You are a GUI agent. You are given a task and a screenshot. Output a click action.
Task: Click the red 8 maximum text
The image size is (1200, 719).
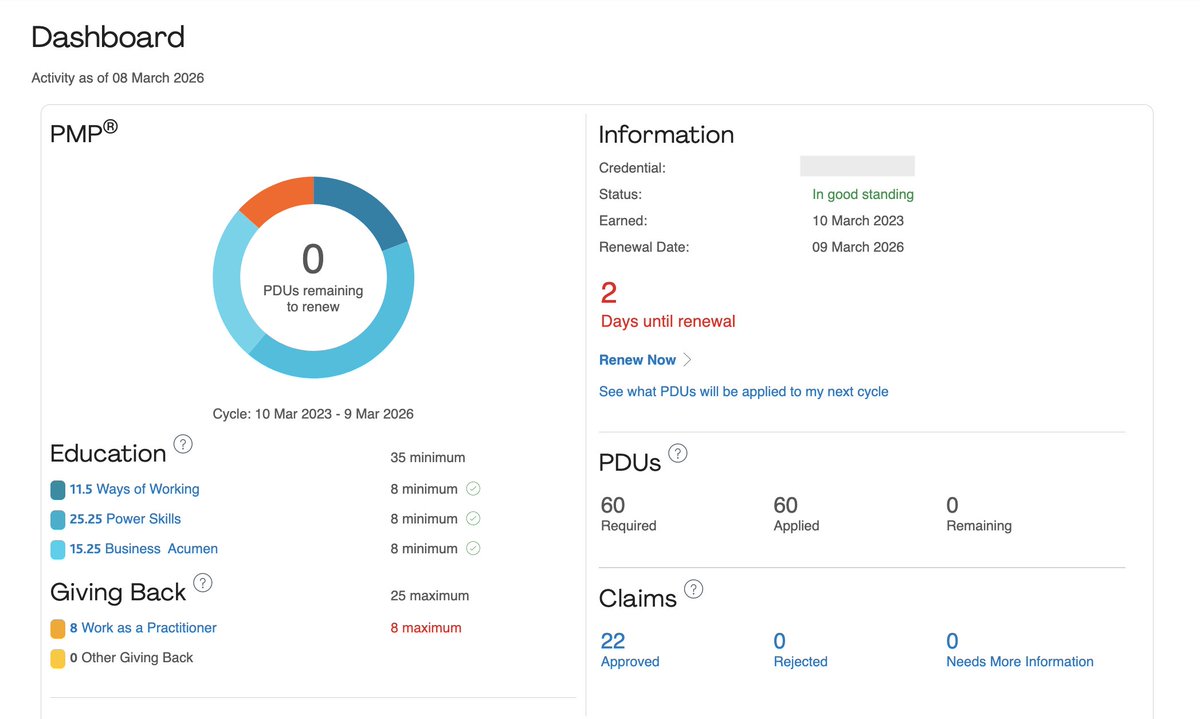426,628
